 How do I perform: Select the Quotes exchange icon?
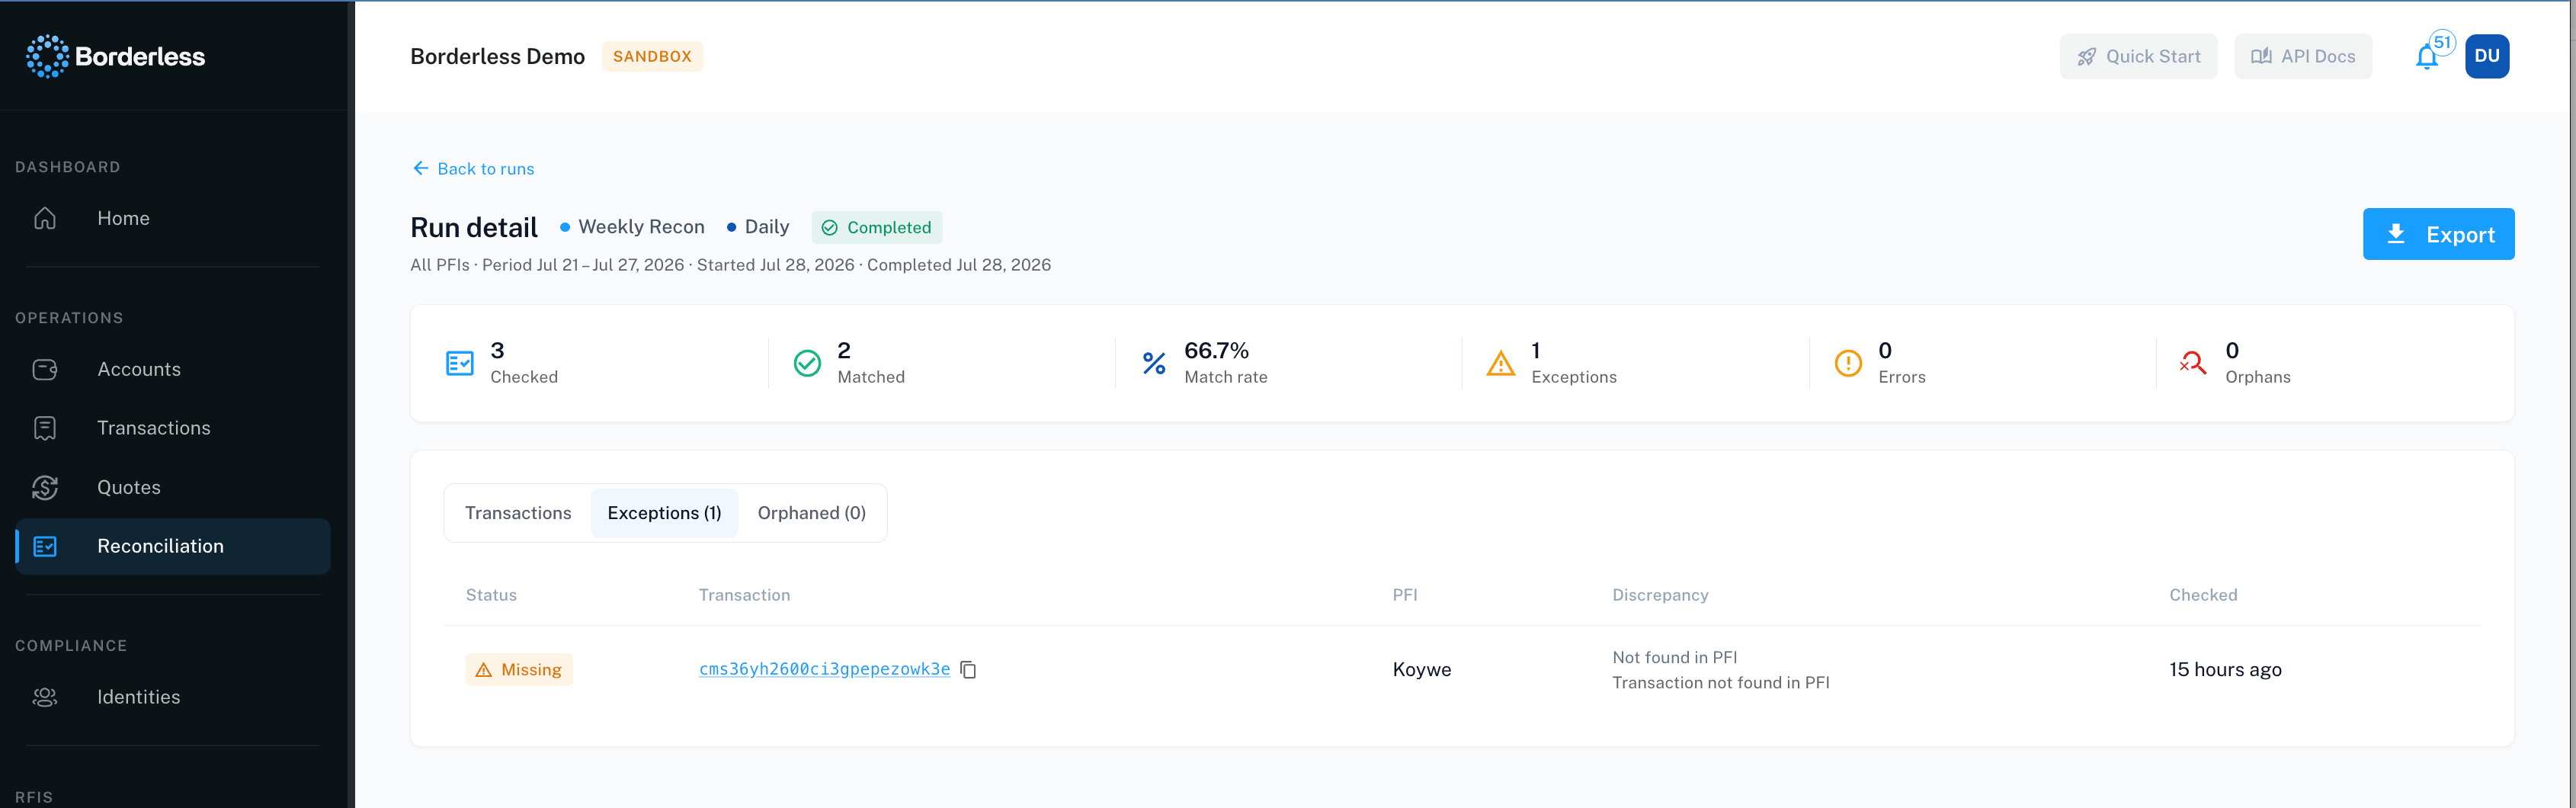pos(45,487)
